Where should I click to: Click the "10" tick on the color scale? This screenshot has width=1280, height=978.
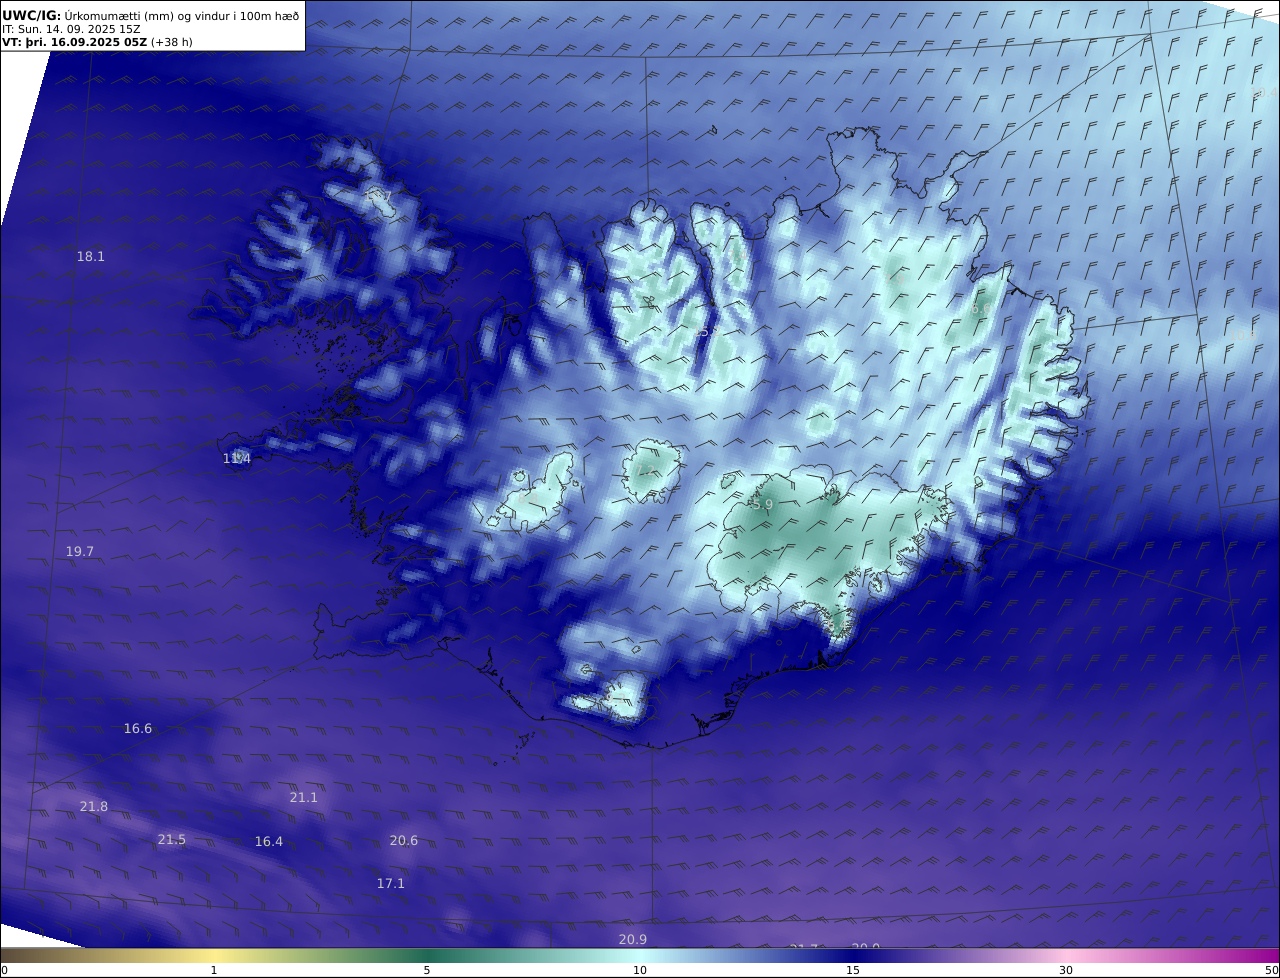tap(640, 970)
